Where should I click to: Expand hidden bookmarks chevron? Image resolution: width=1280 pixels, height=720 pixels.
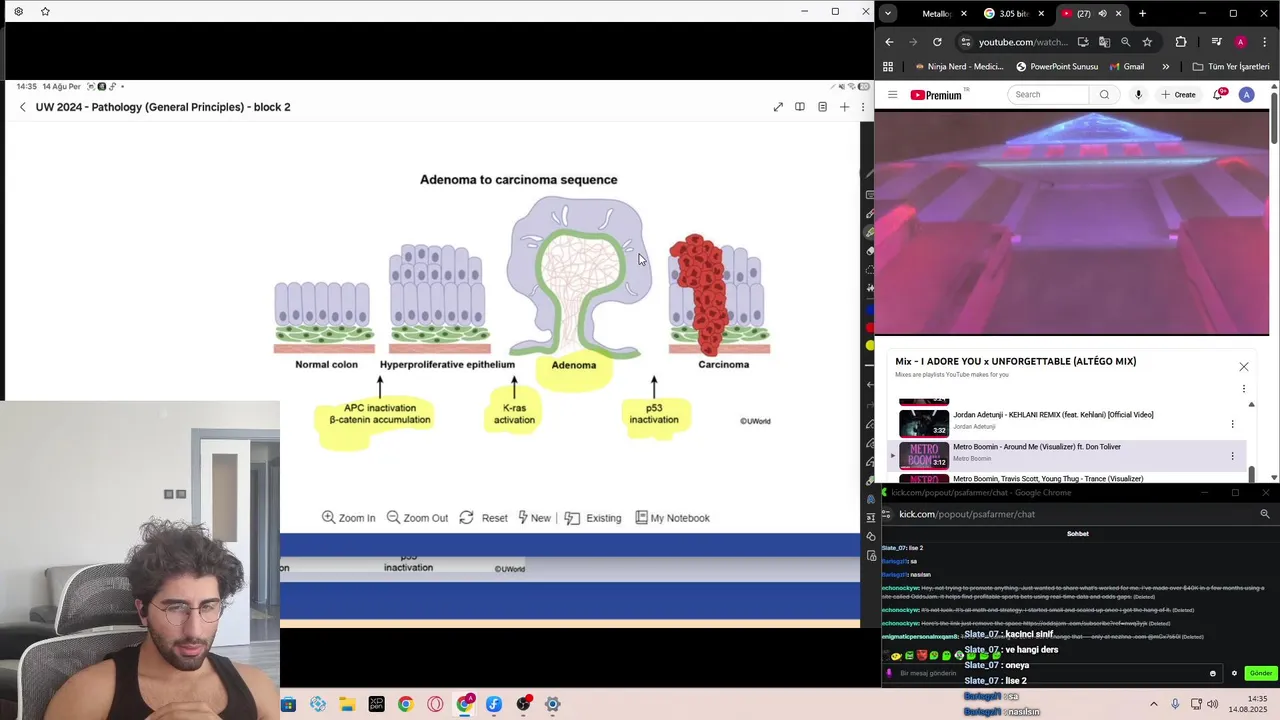click(1166, 67)
